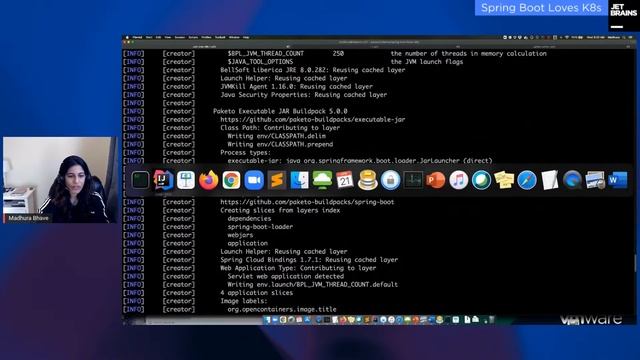Screen dimensions: 640x360
Task: Launch QuickTime Player from the Dock
Action: pos(572,180)
